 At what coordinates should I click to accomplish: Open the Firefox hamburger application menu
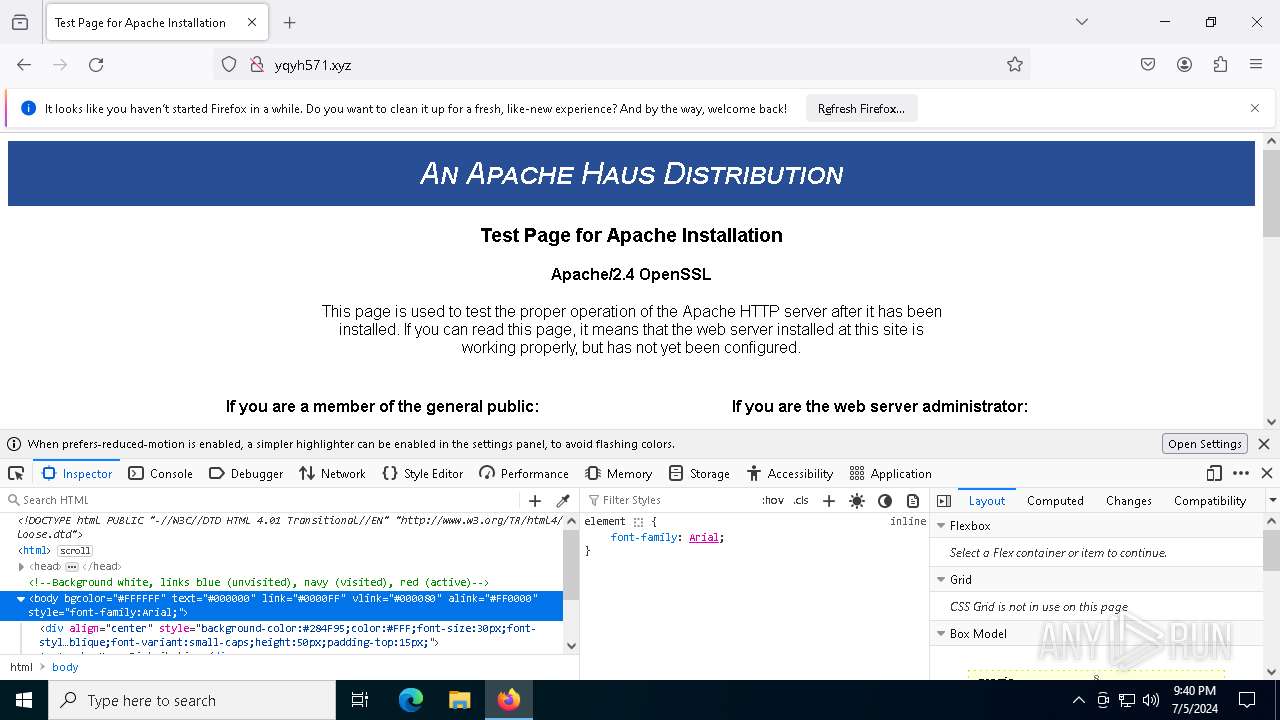[x=1256, y=64]
